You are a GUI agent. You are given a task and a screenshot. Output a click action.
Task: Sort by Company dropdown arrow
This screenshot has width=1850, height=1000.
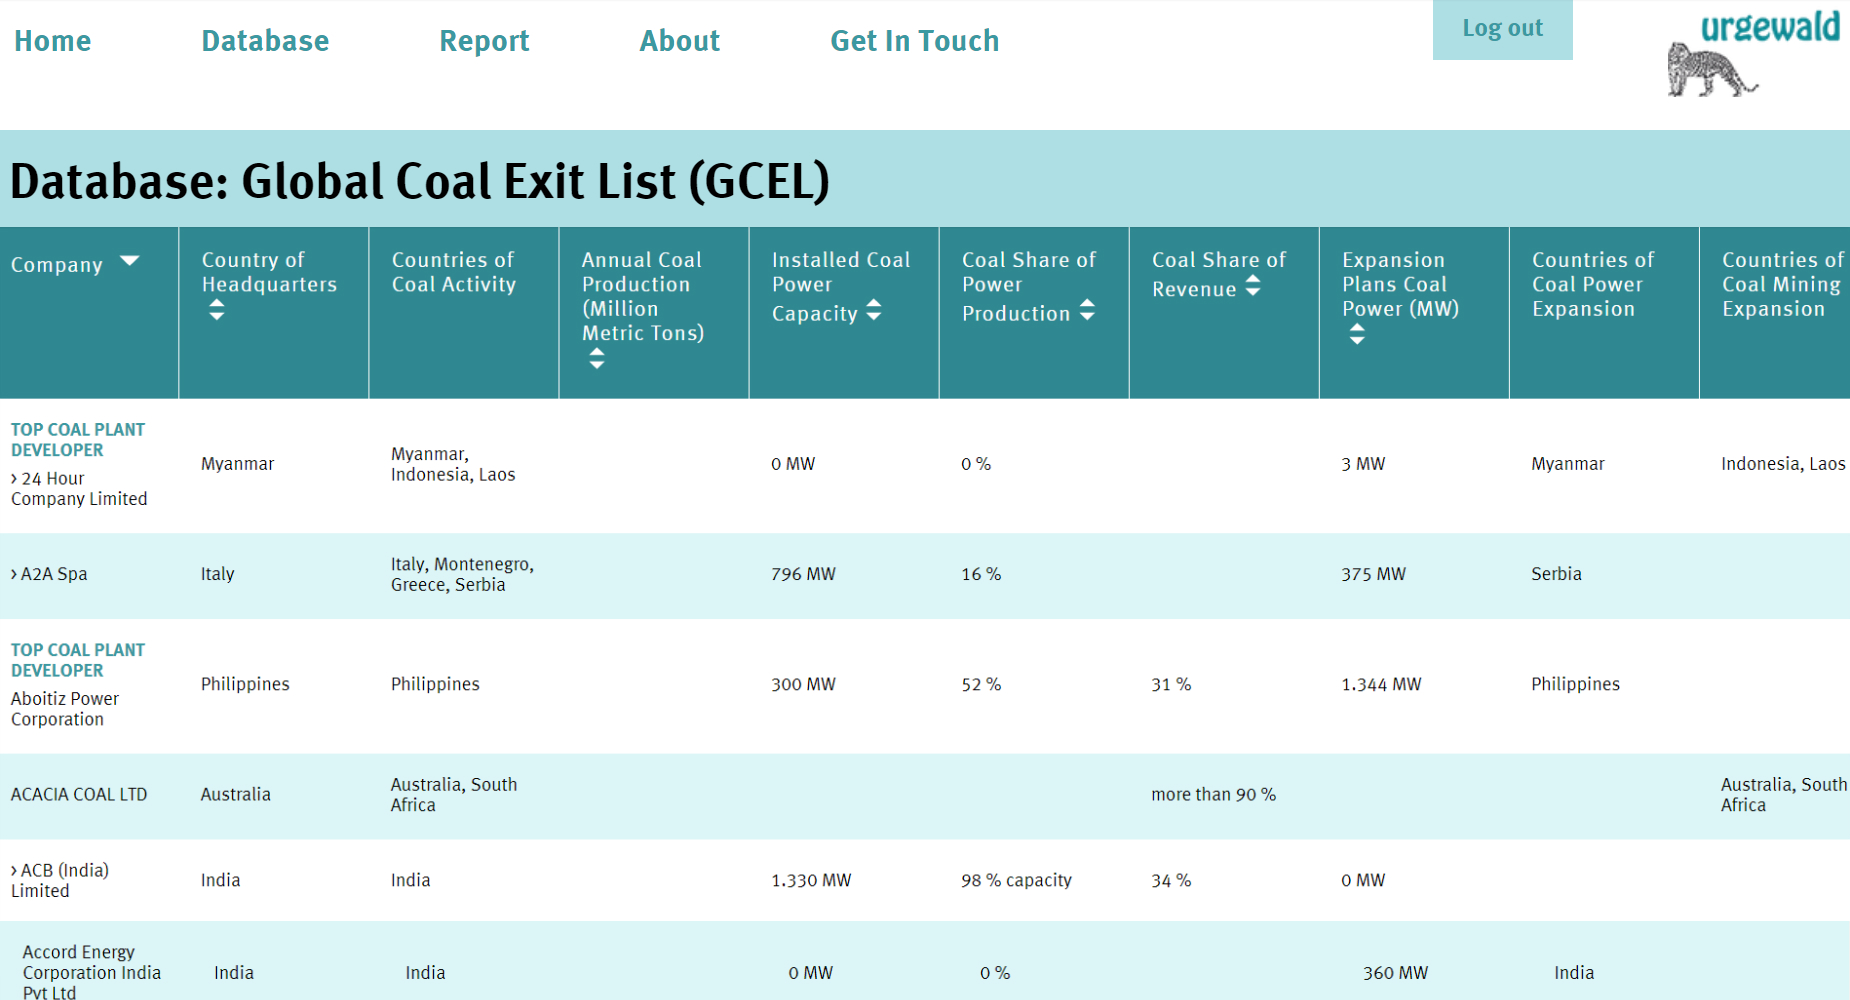point(129,261)
